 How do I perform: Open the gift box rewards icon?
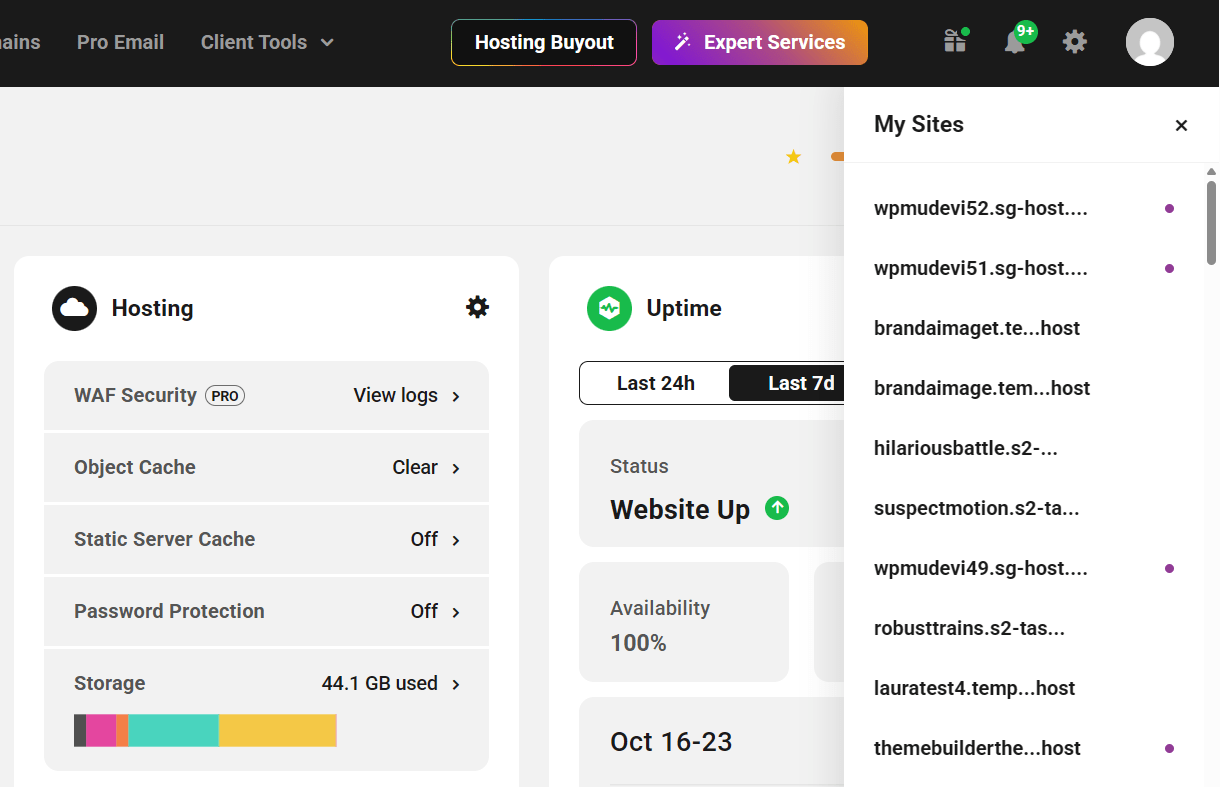[955, 42]
